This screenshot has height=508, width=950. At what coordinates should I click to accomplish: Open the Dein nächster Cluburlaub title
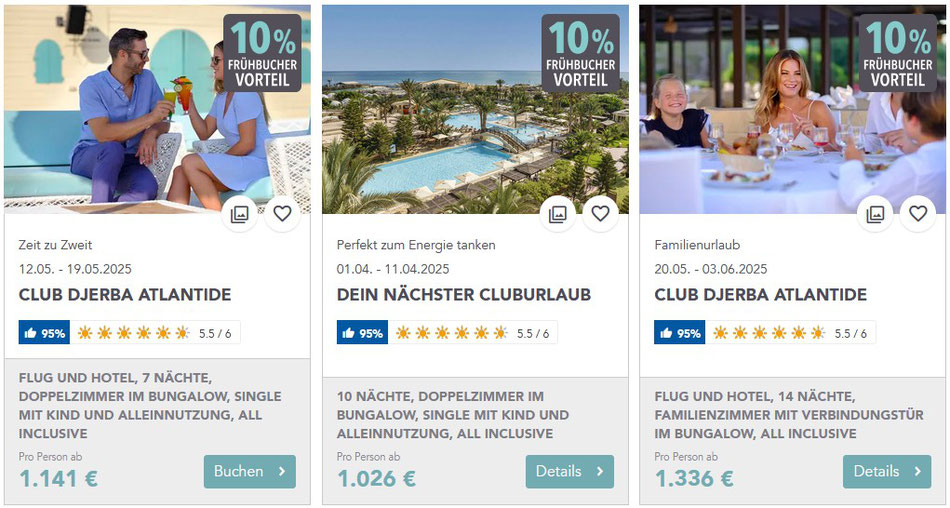point(464,295)
